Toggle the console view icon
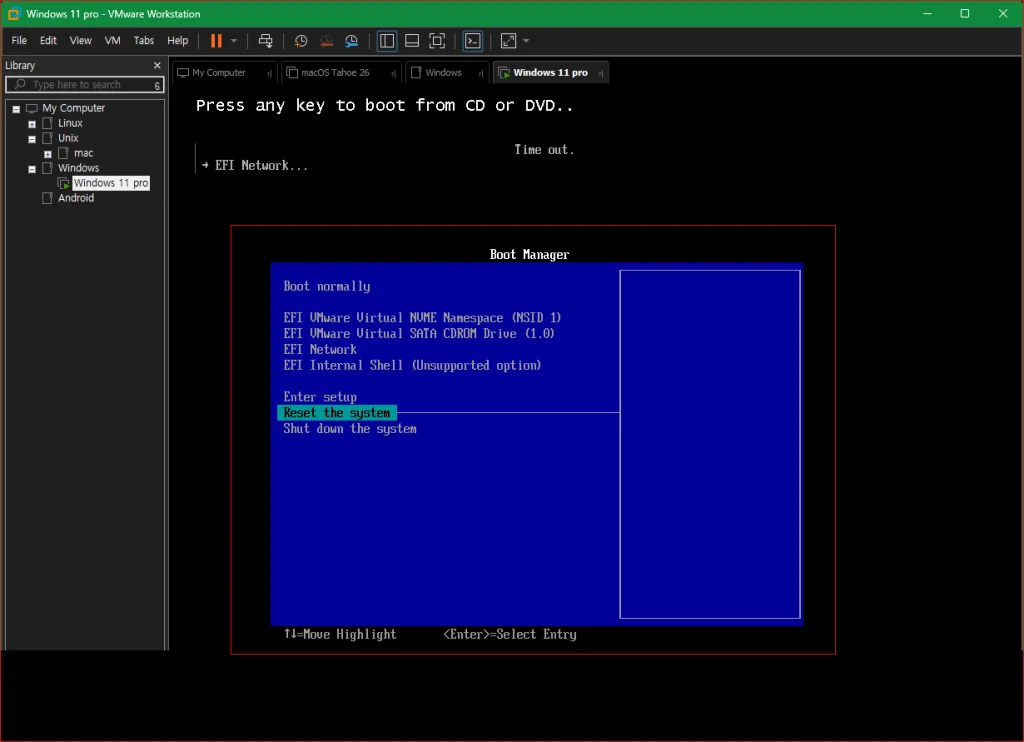The width and height of the screenshot is (1024, 742). pyautogui.click(x=473, y=40)
